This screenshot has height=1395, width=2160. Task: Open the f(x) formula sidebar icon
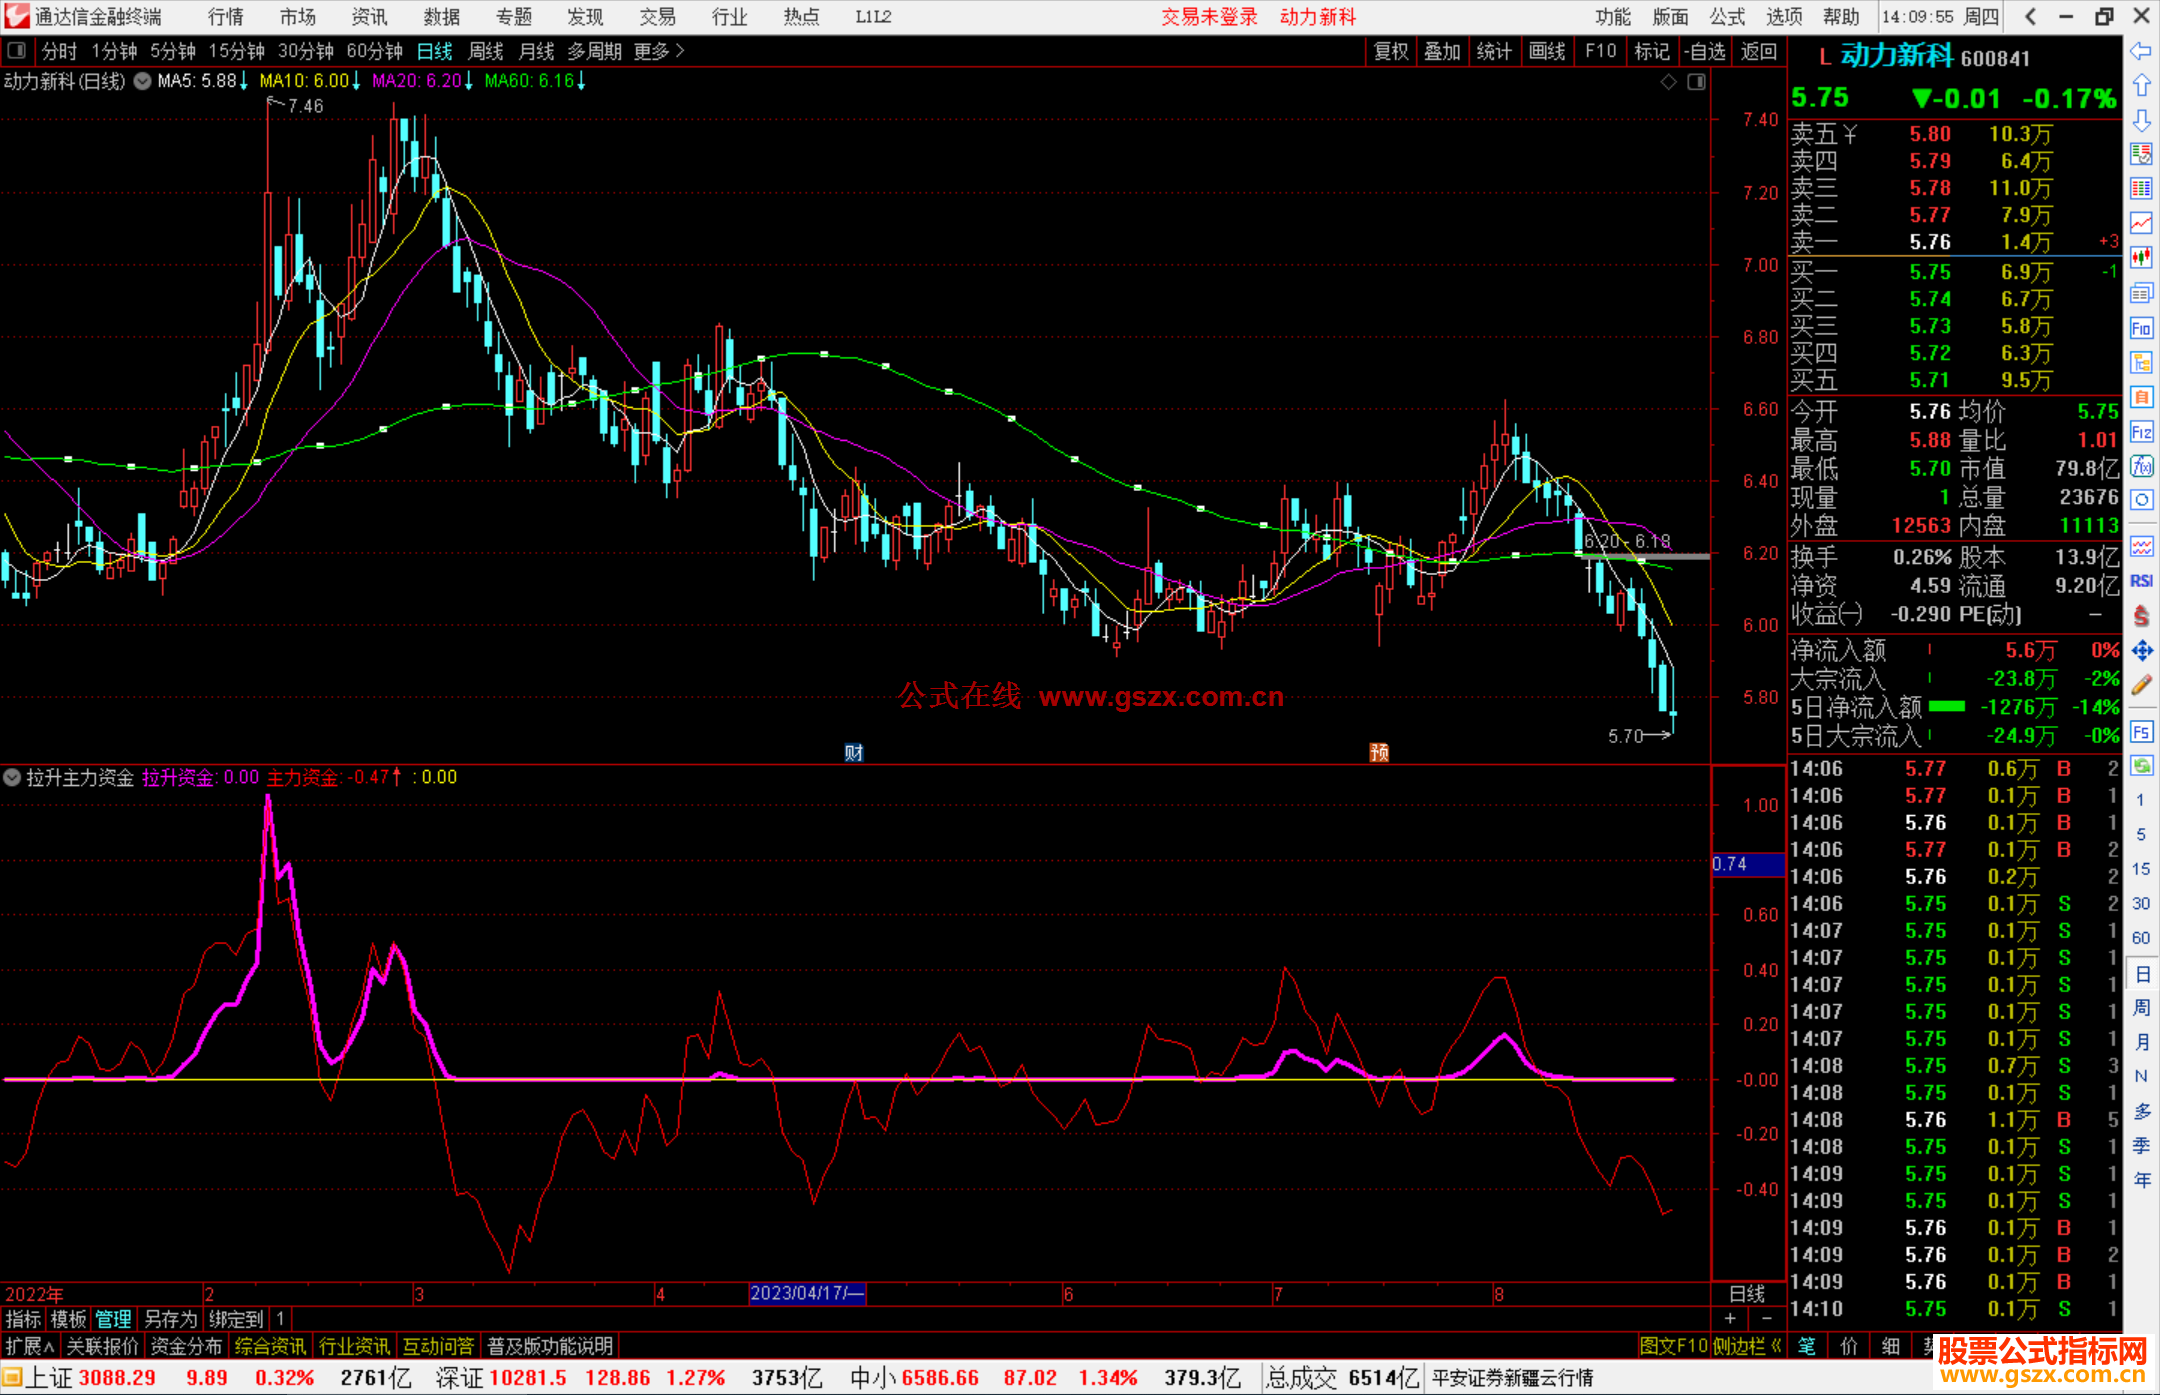tap(2141, 467)
